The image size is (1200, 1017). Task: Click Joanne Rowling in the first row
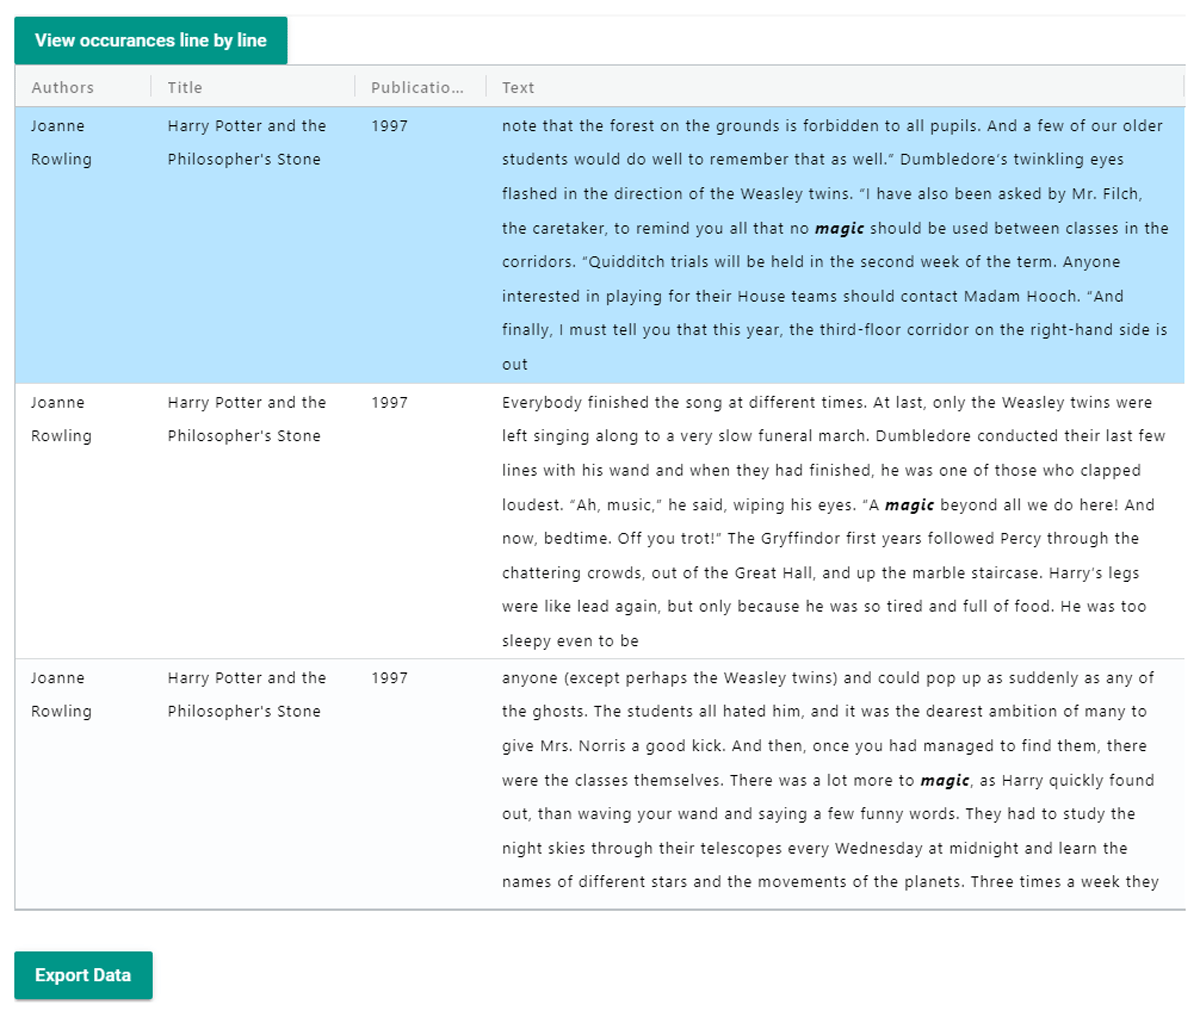(x=60, y=142)
